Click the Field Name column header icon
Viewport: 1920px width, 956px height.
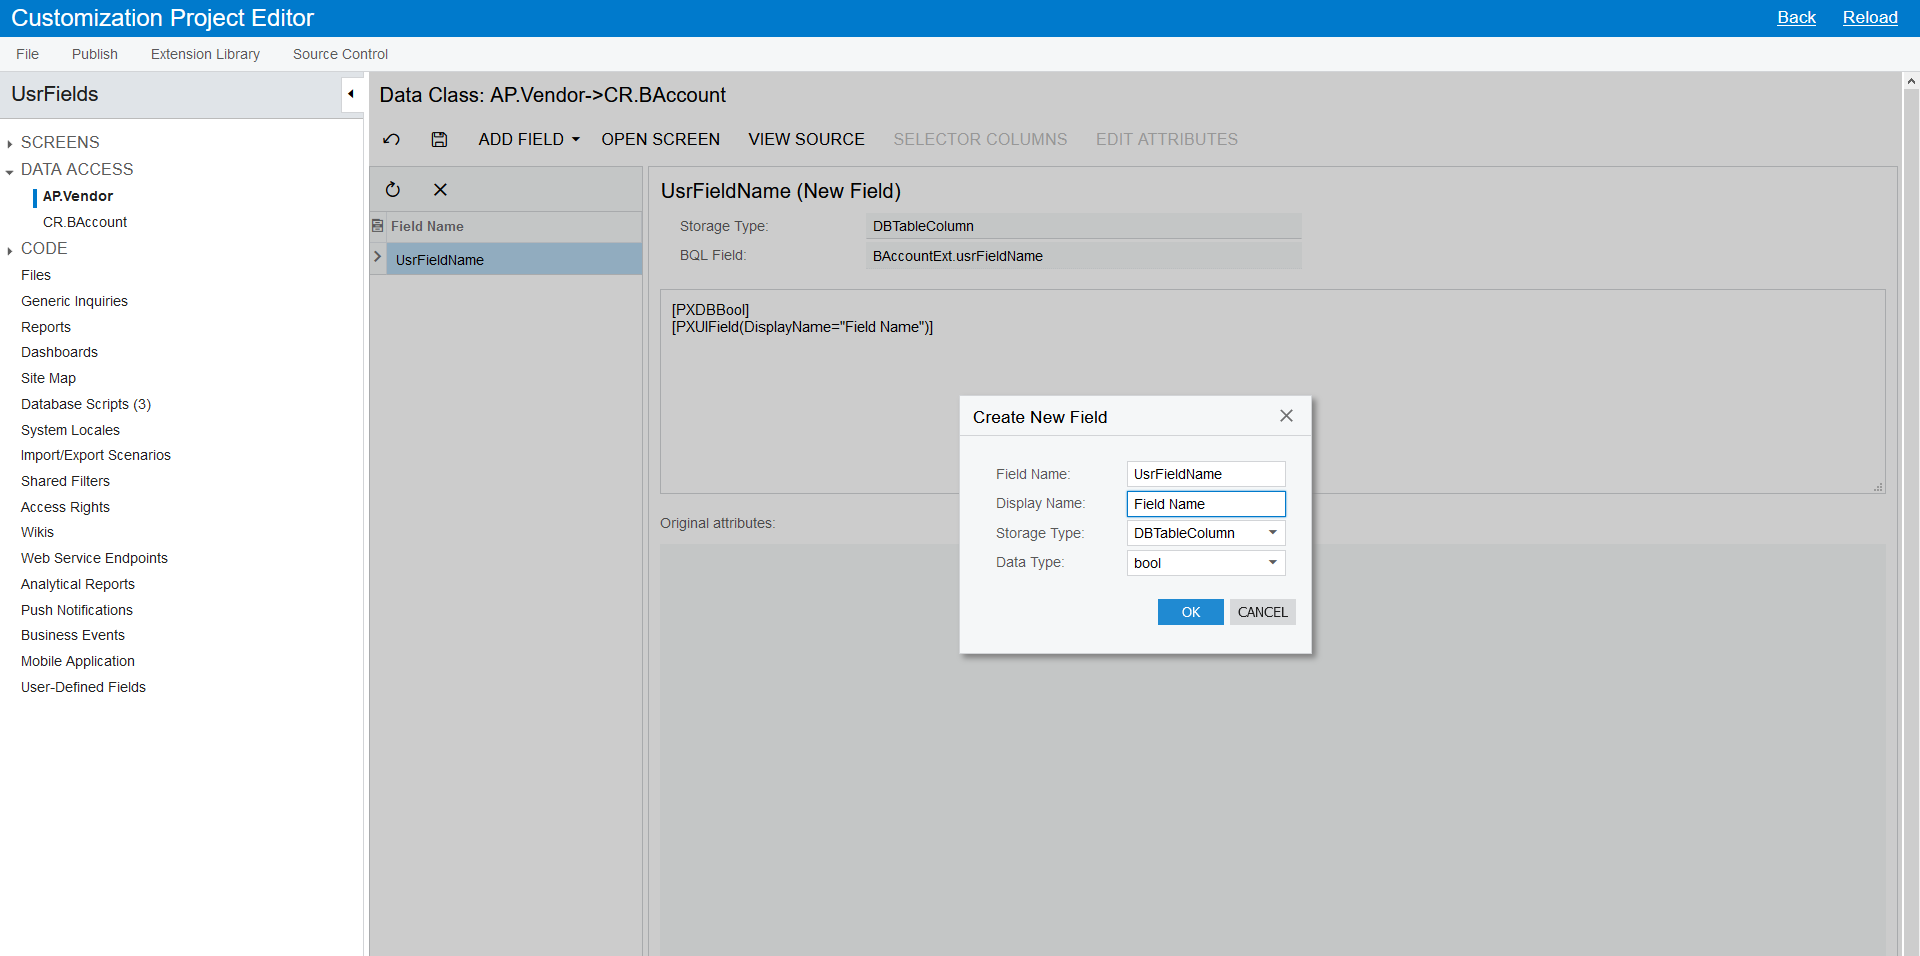377,225
